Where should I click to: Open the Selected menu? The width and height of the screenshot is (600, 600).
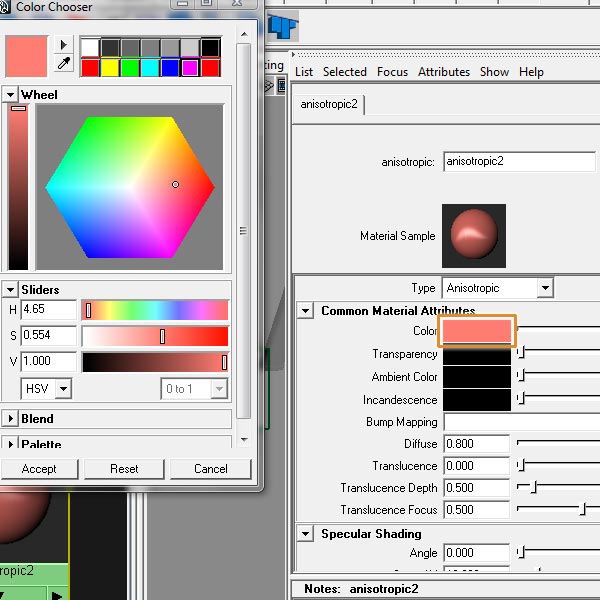345,72
